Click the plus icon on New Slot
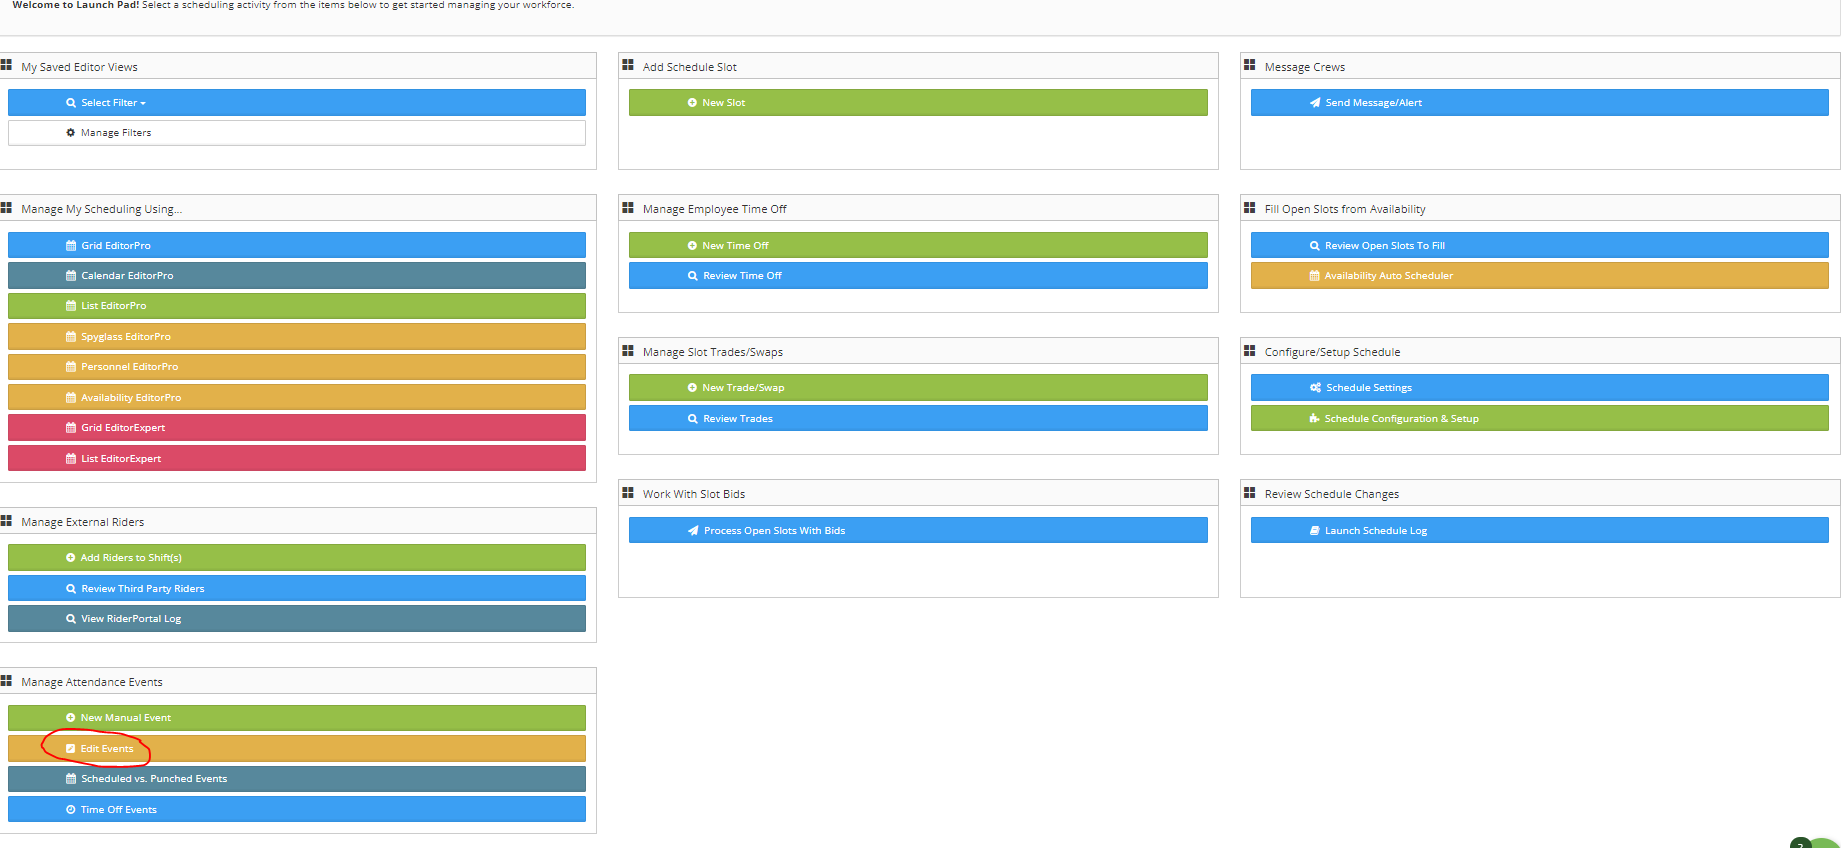This screenshot has width=1841, height=848. [692, 103]
